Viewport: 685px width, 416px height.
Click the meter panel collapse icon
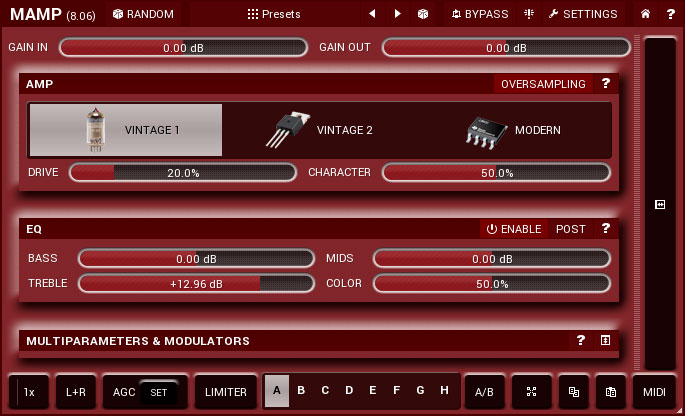click(x=660, y=205)
